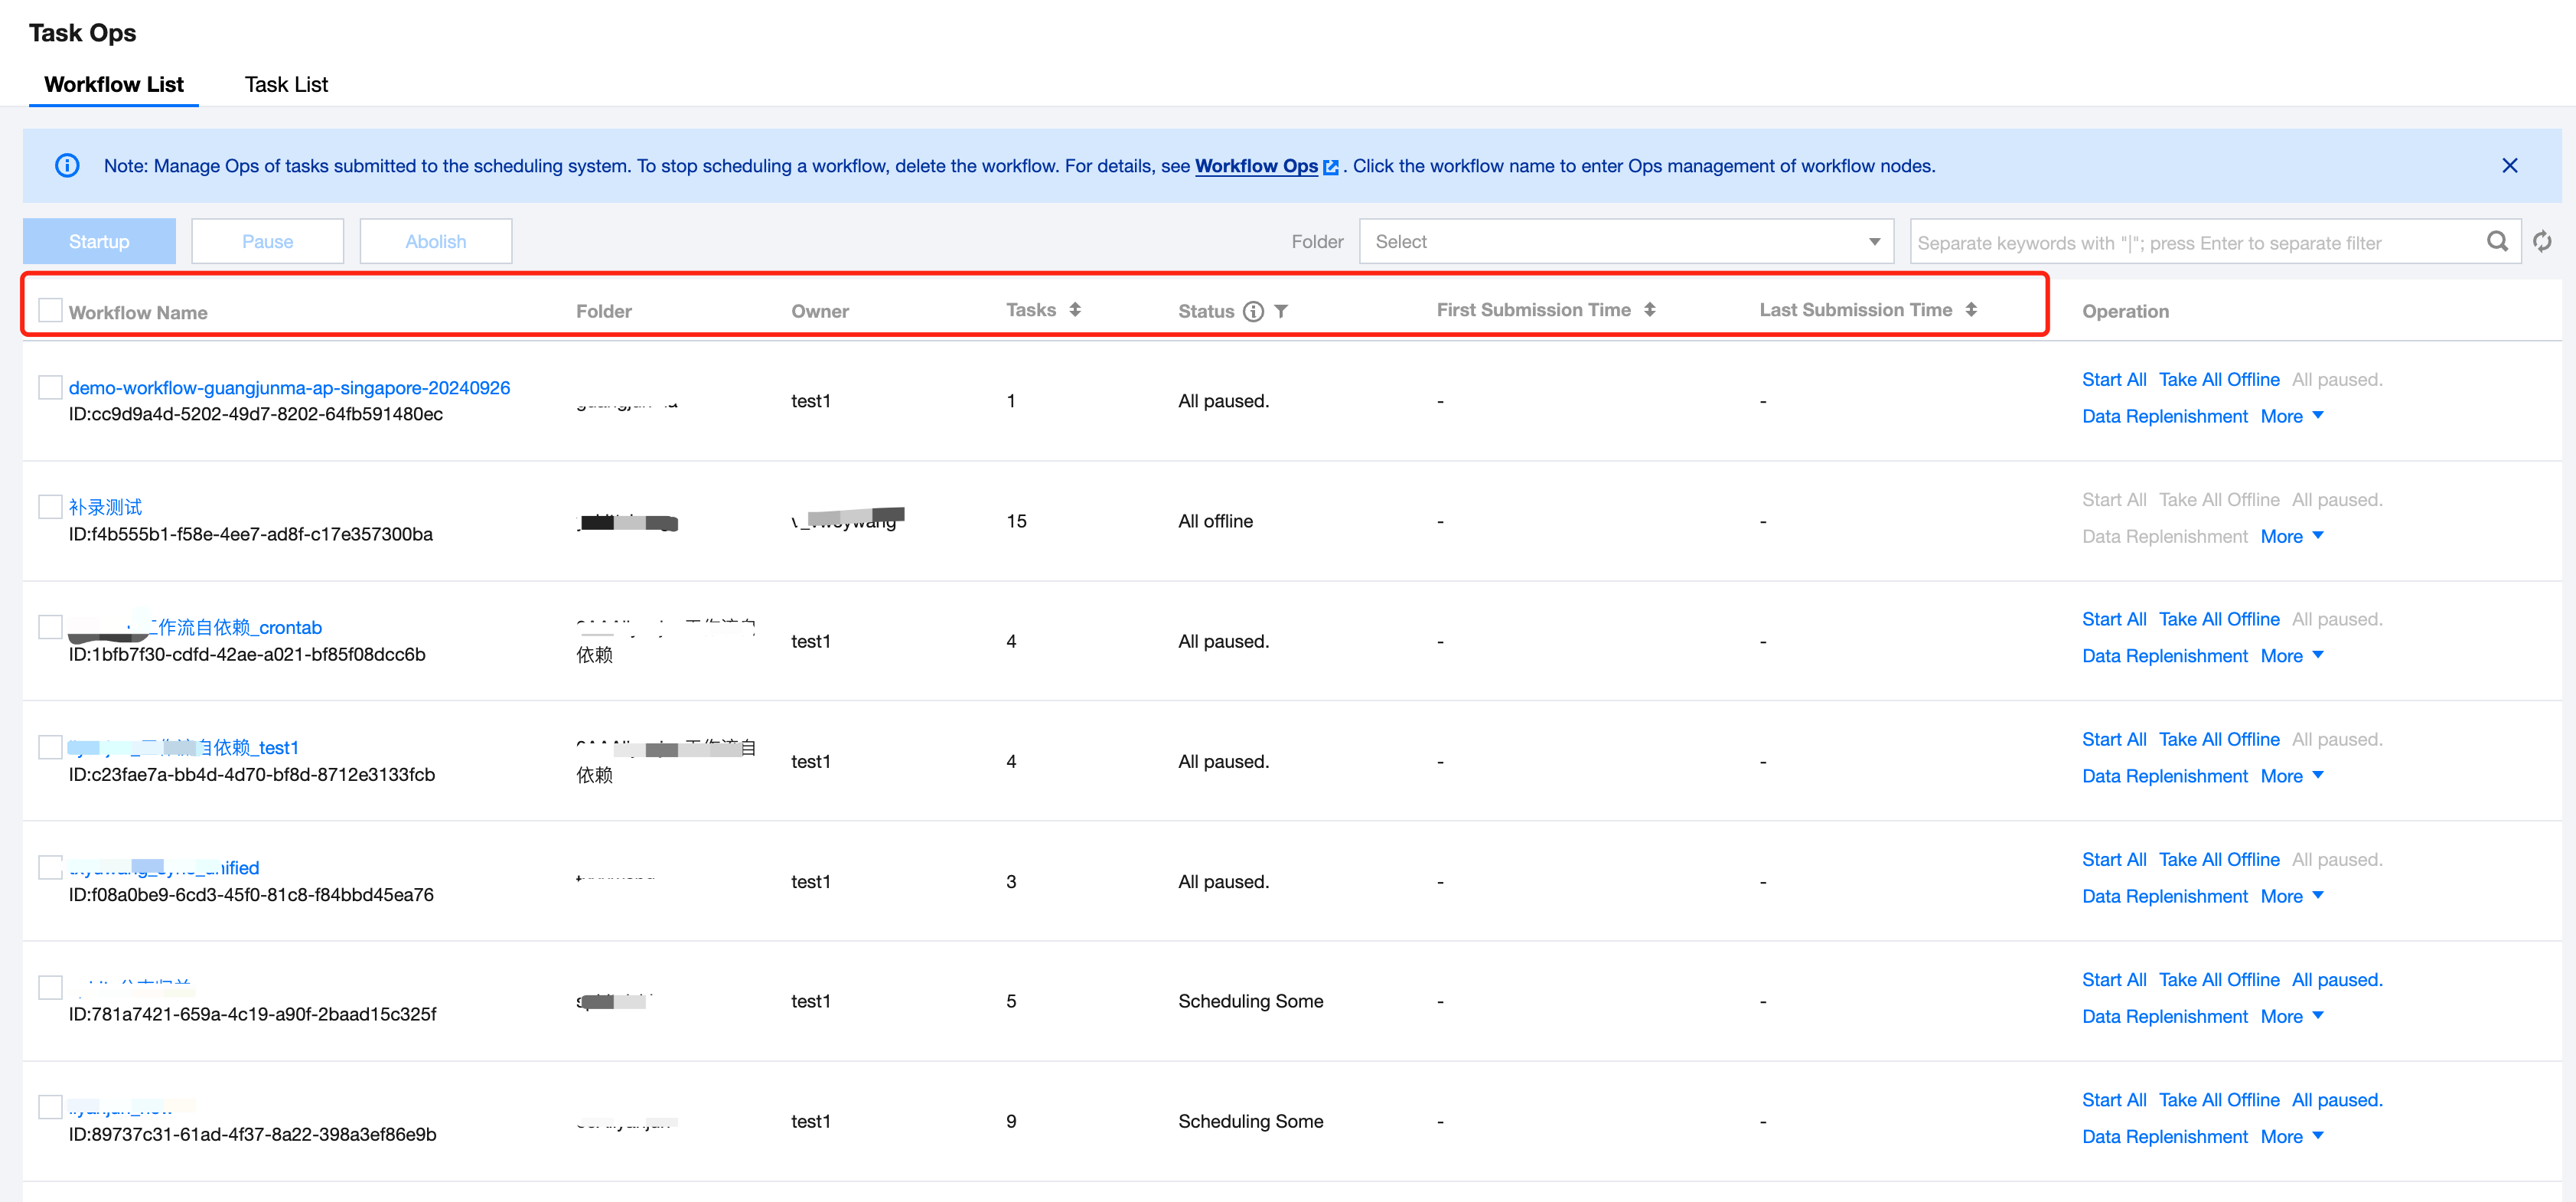2576x1202 pixels.
Task: Open the Folder Select dropdown
Action: (1625, 241)
